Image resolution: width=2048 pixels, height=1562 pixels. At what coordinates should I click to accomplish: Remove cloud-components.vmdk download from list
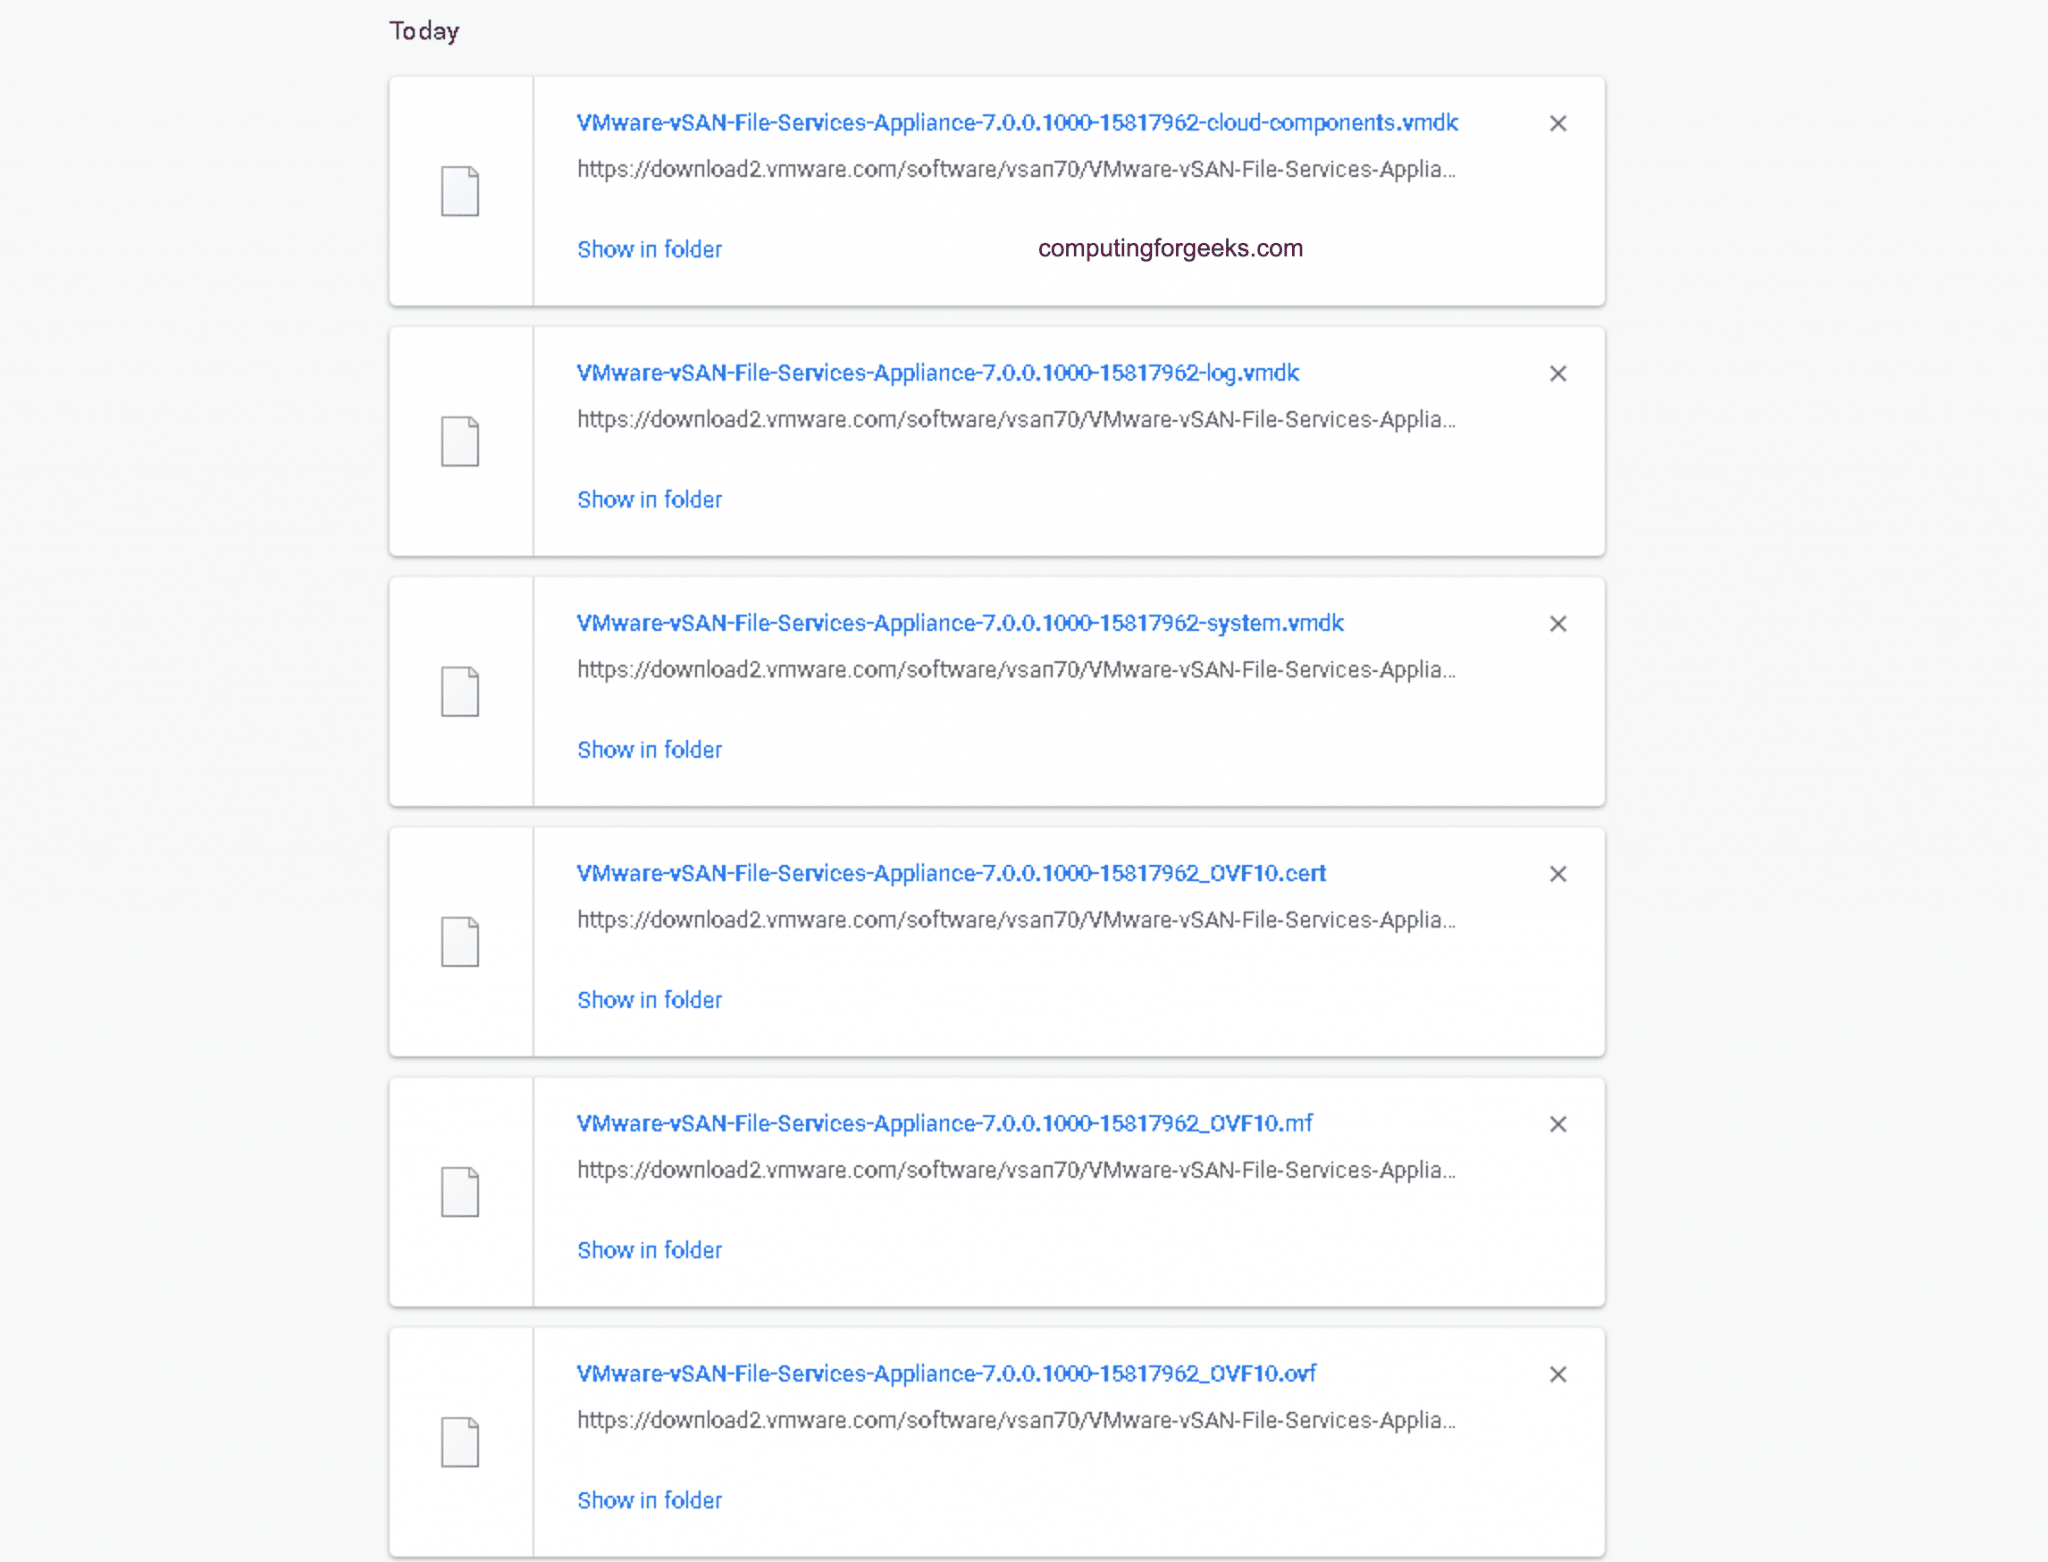1557,124
